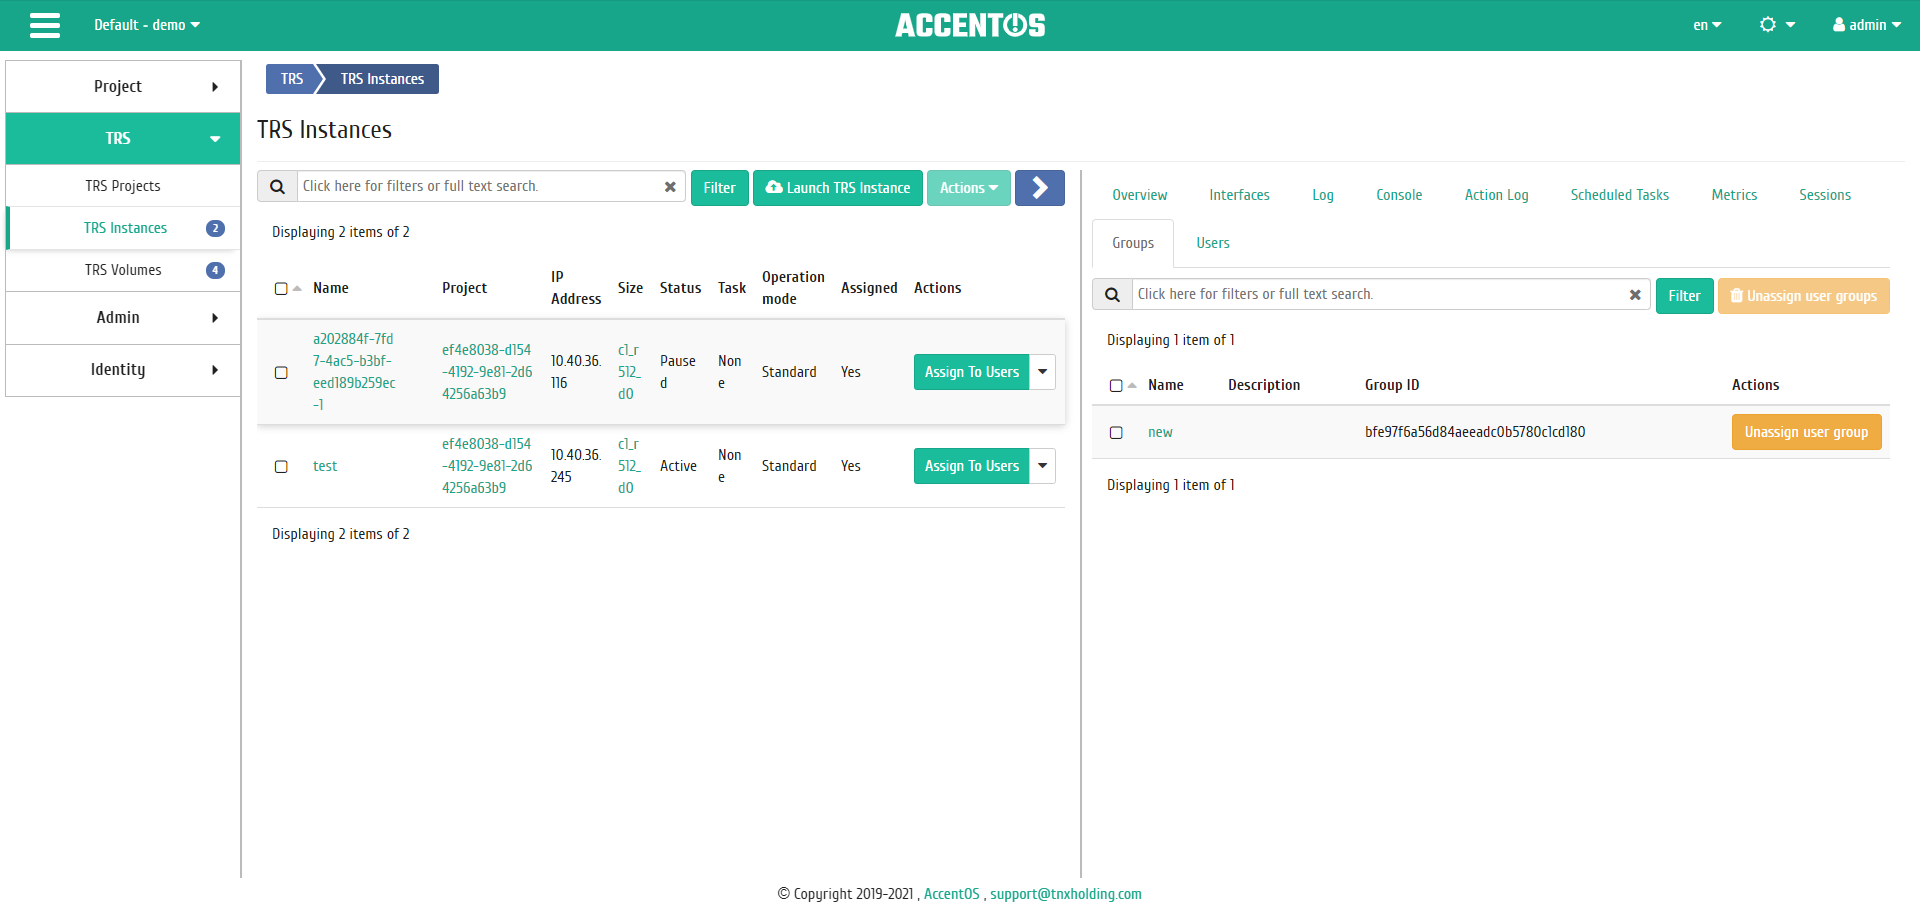Open the Sessions tab
This screenshot has height=906, width=1920.
point(1825,195)
